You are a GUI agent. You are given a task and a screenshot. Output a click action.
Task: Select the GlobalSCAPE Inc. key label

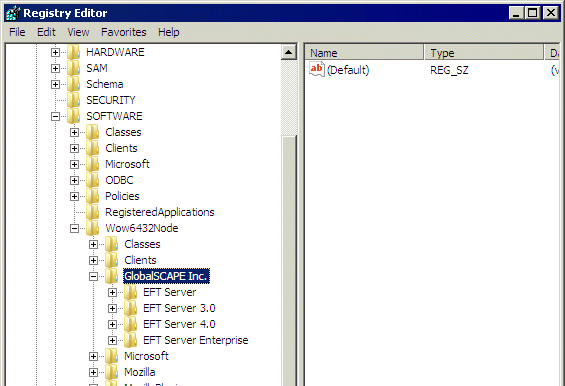click(x=166, y=276)
